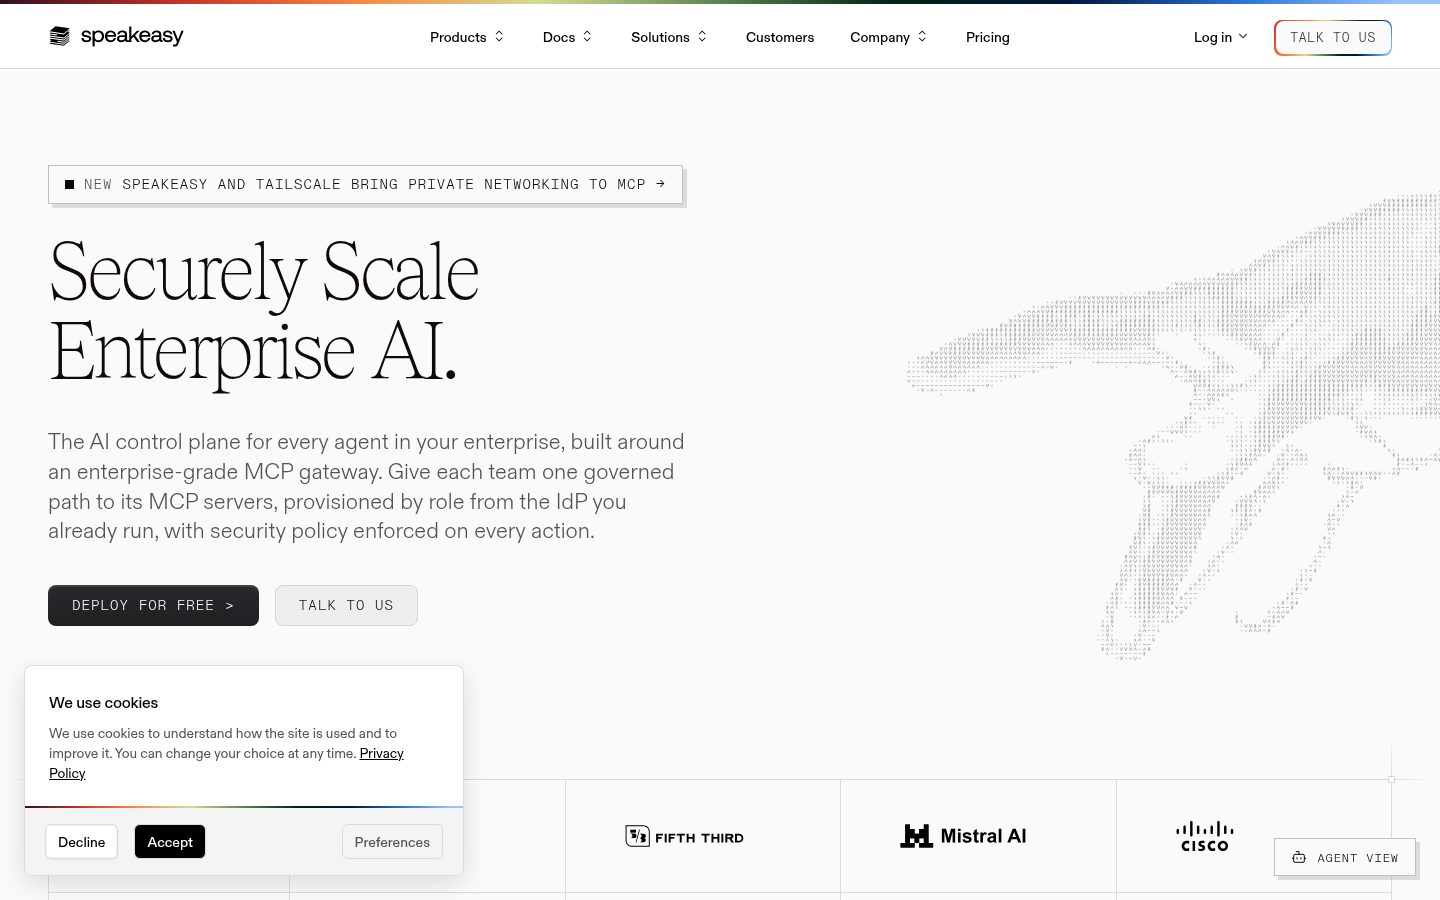Click the Fifth Third logo

coord(685,837)
